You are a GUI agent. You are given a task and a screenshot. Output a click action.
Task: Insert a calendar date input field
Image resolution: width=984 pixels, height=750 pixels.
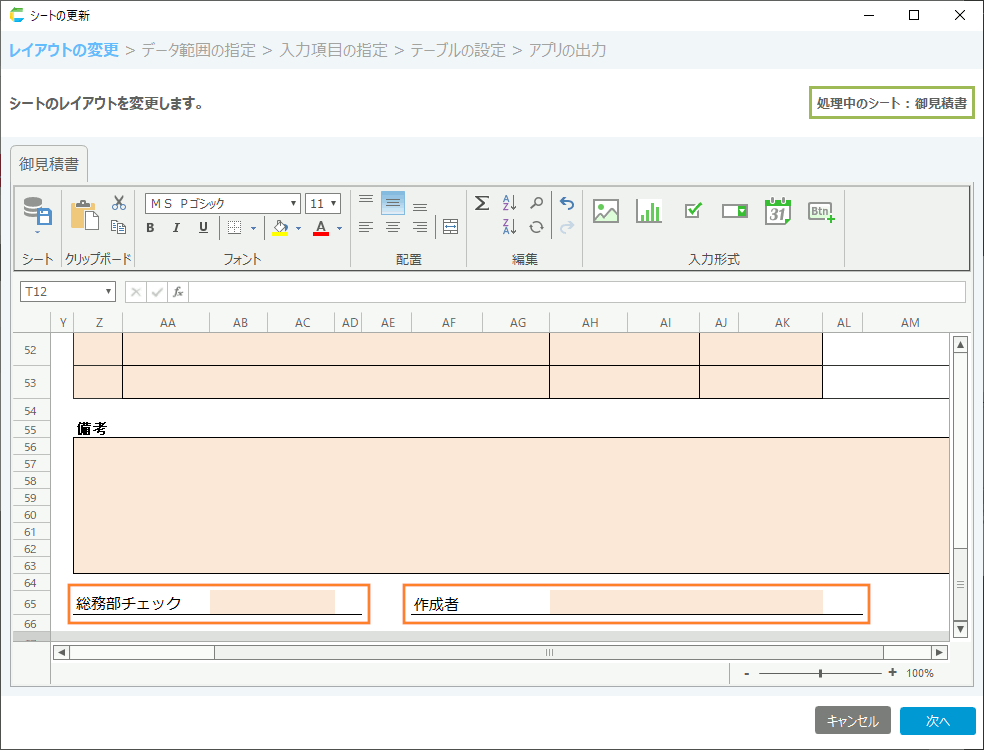tap(778, 211)
